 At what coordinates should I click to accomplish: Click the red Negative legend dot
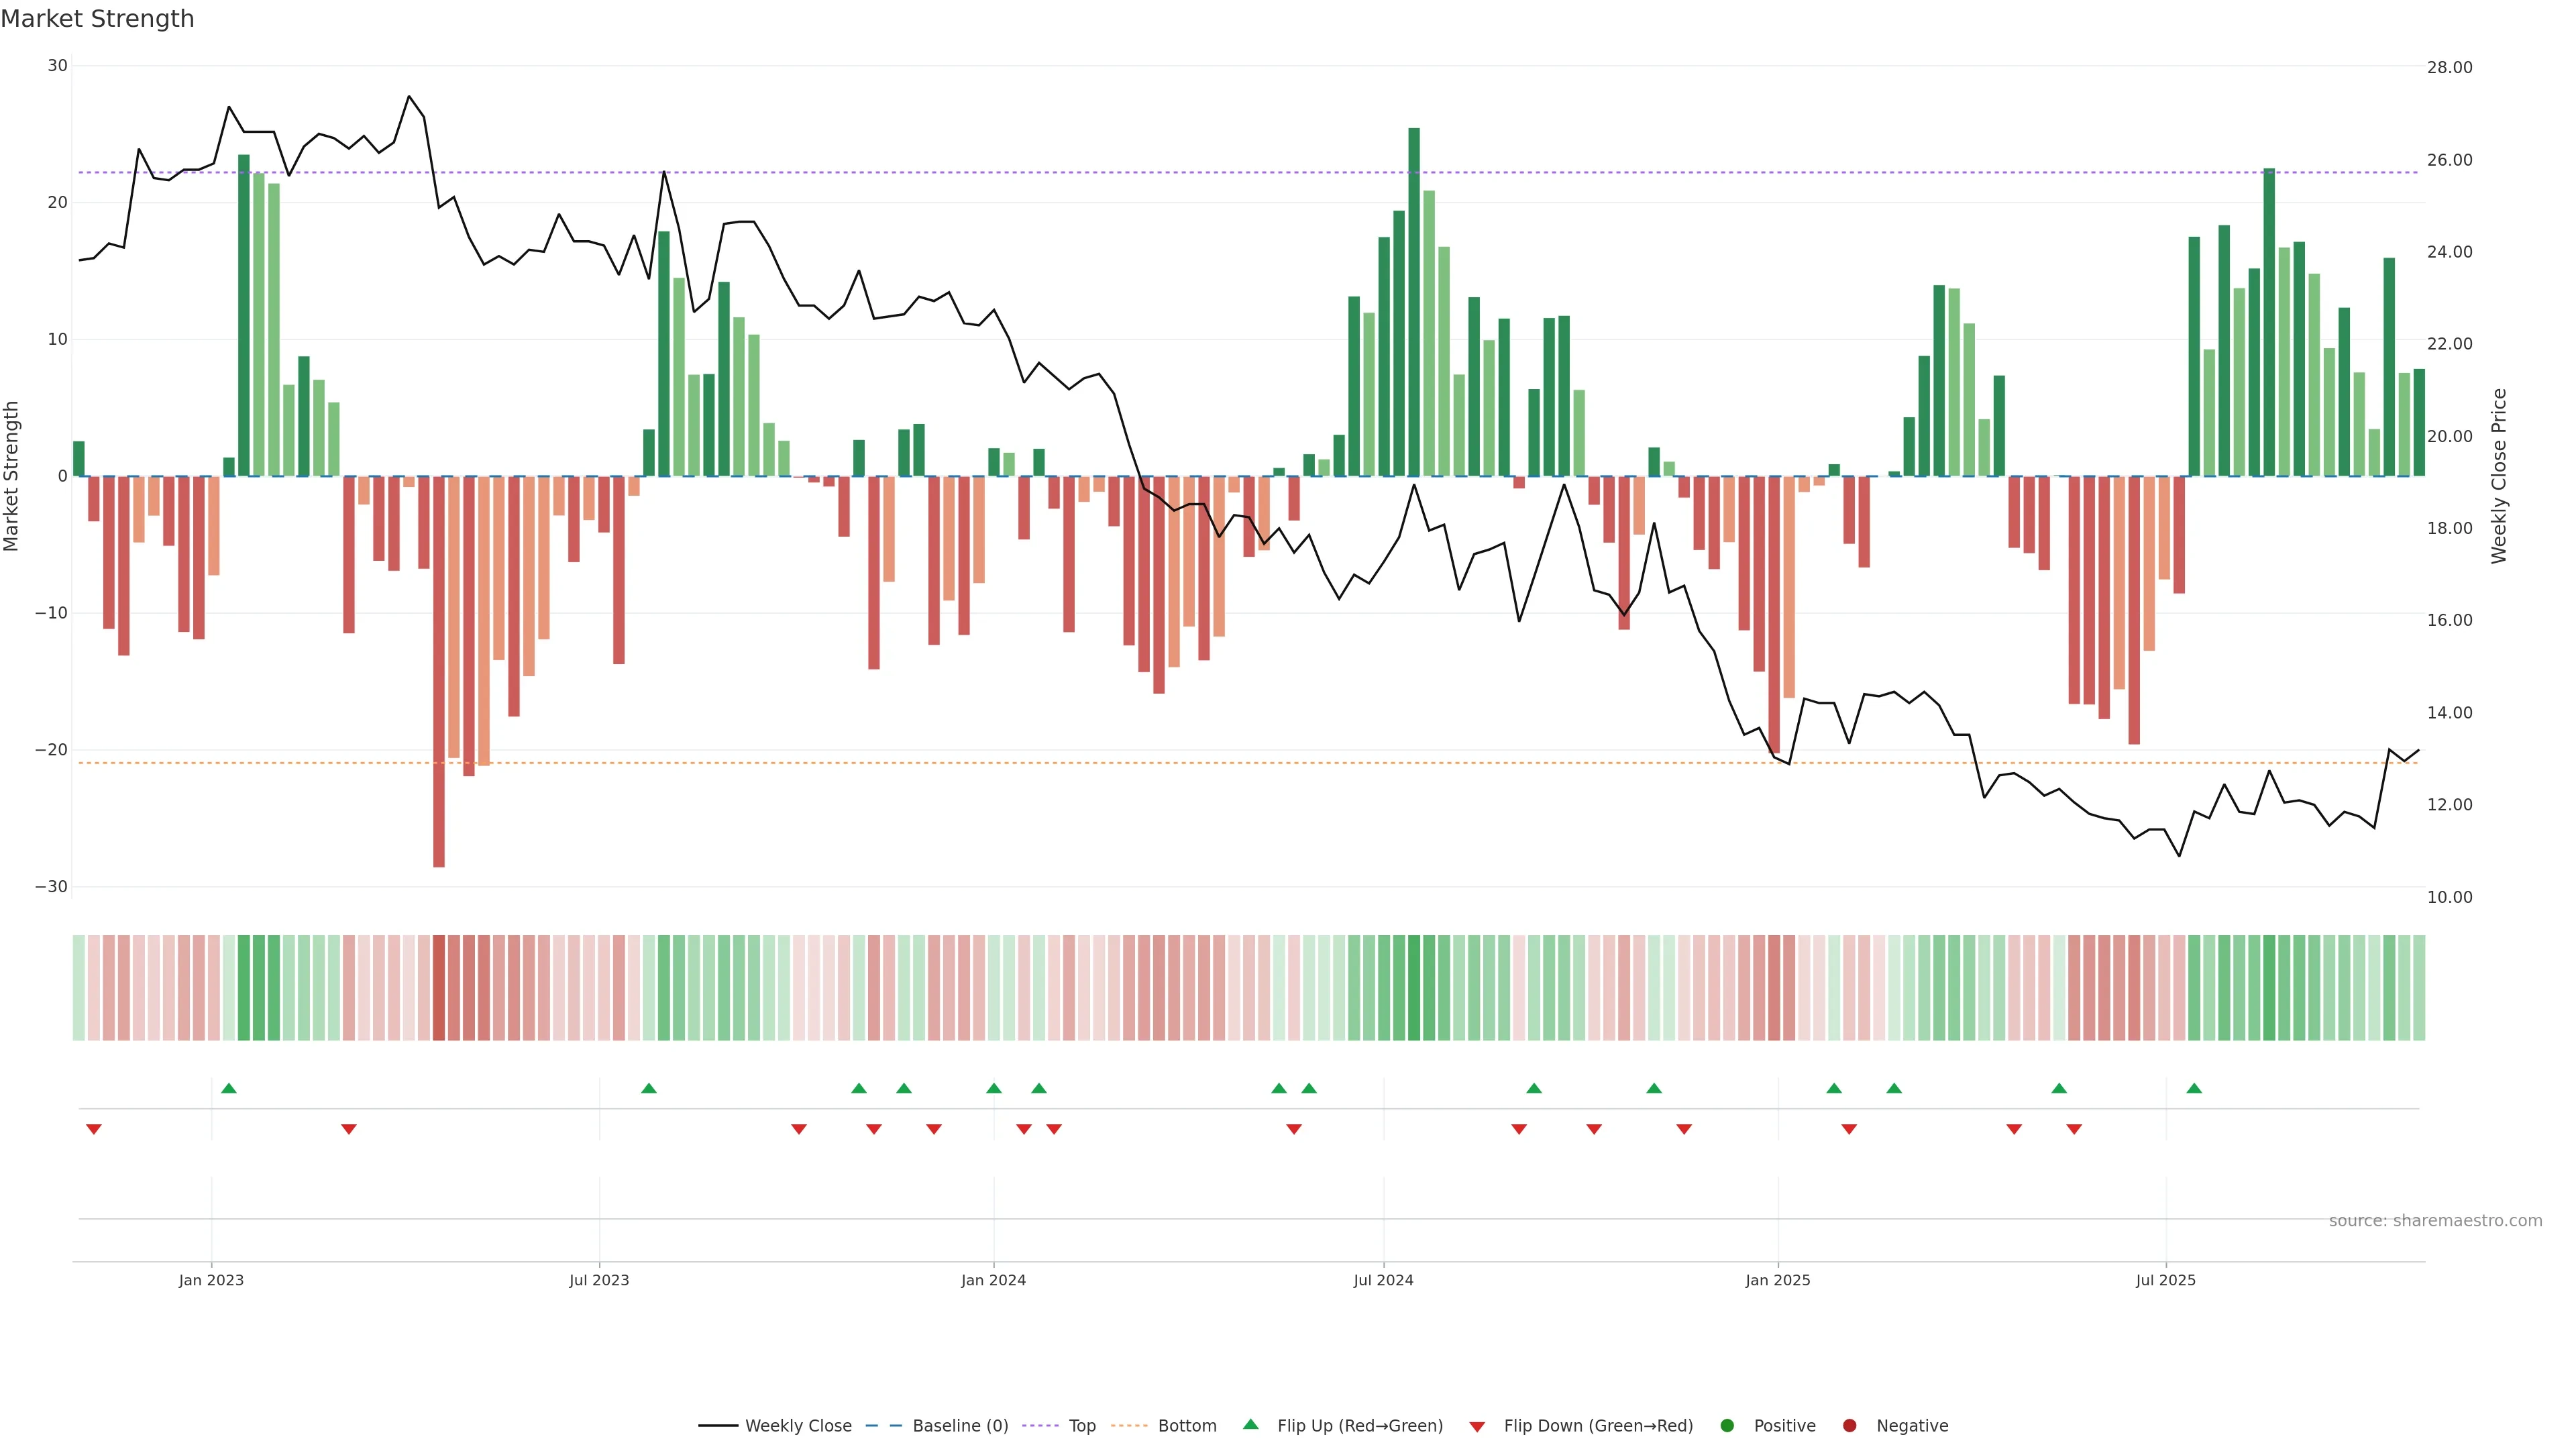pyautogui.click(x=1849, y=1426)
